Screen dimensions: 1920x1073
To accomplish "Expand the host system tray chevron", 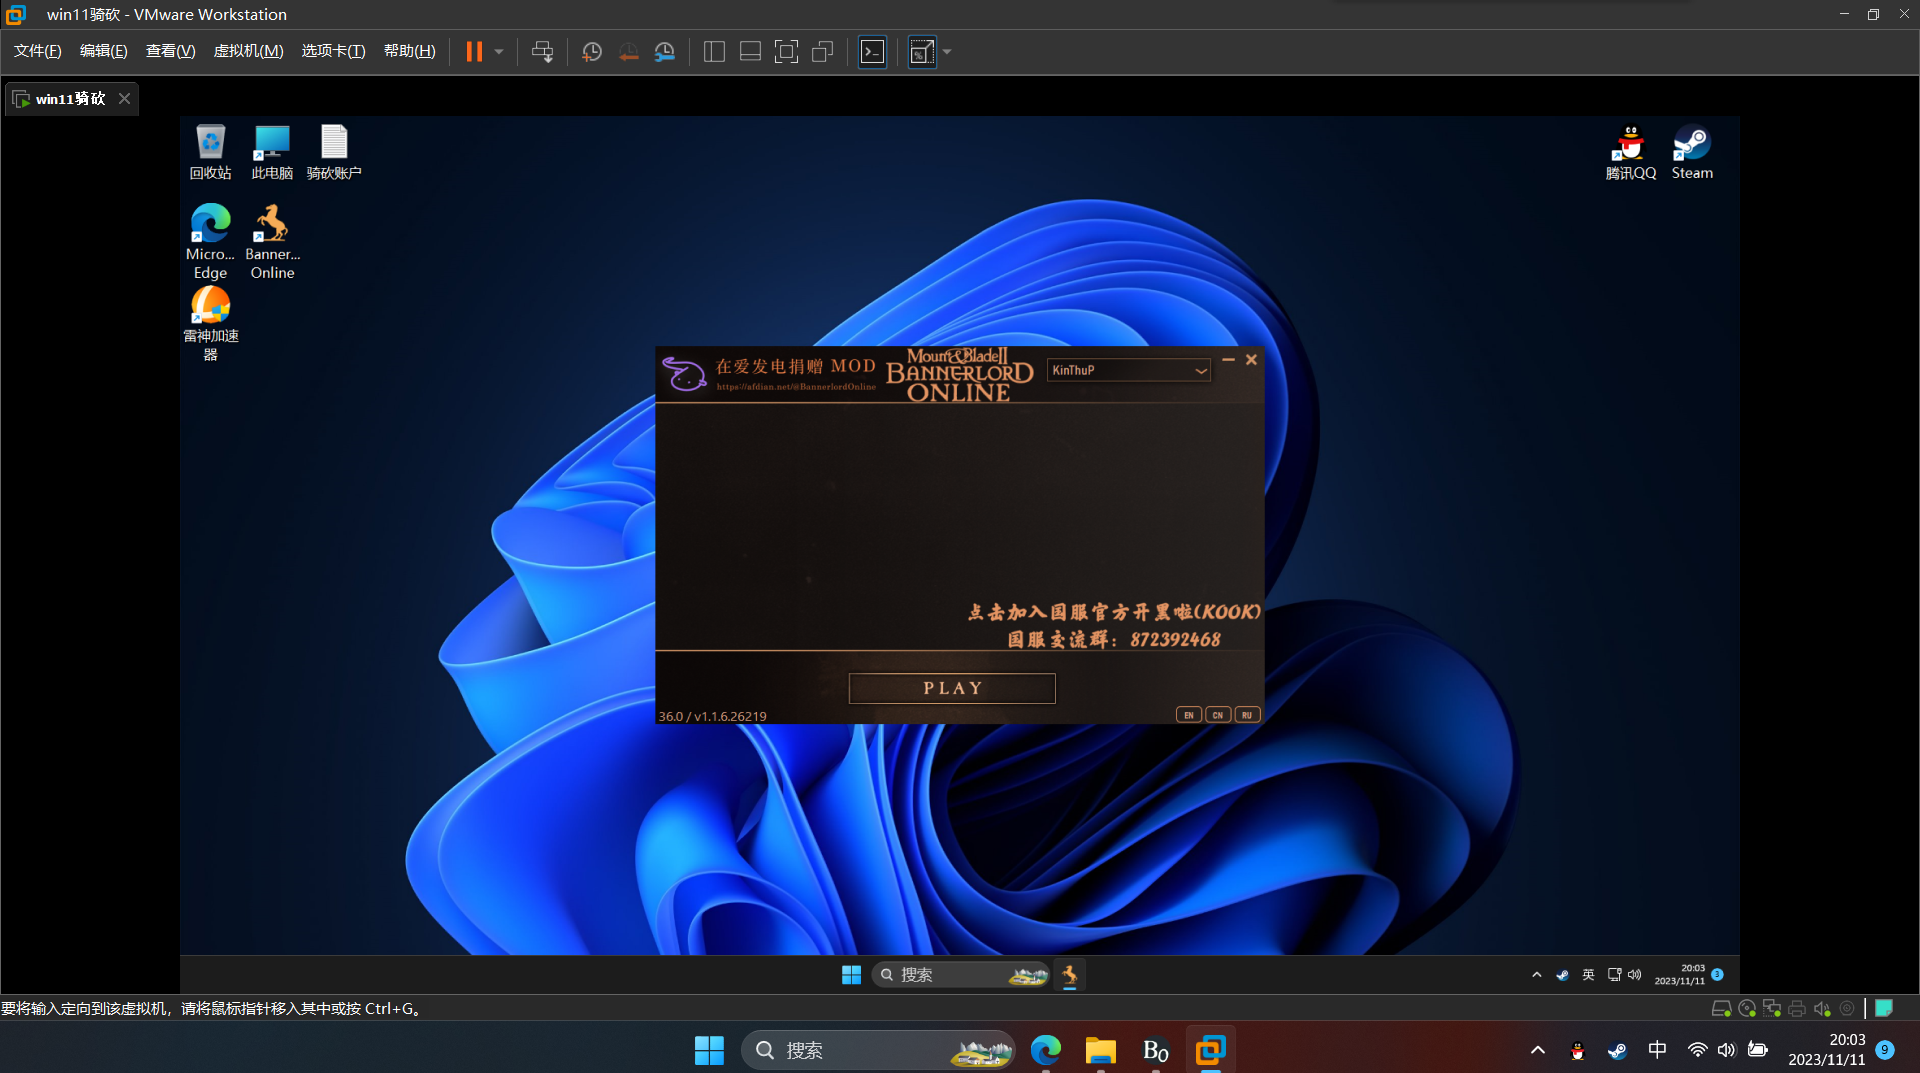I will click(1538, 1050).
